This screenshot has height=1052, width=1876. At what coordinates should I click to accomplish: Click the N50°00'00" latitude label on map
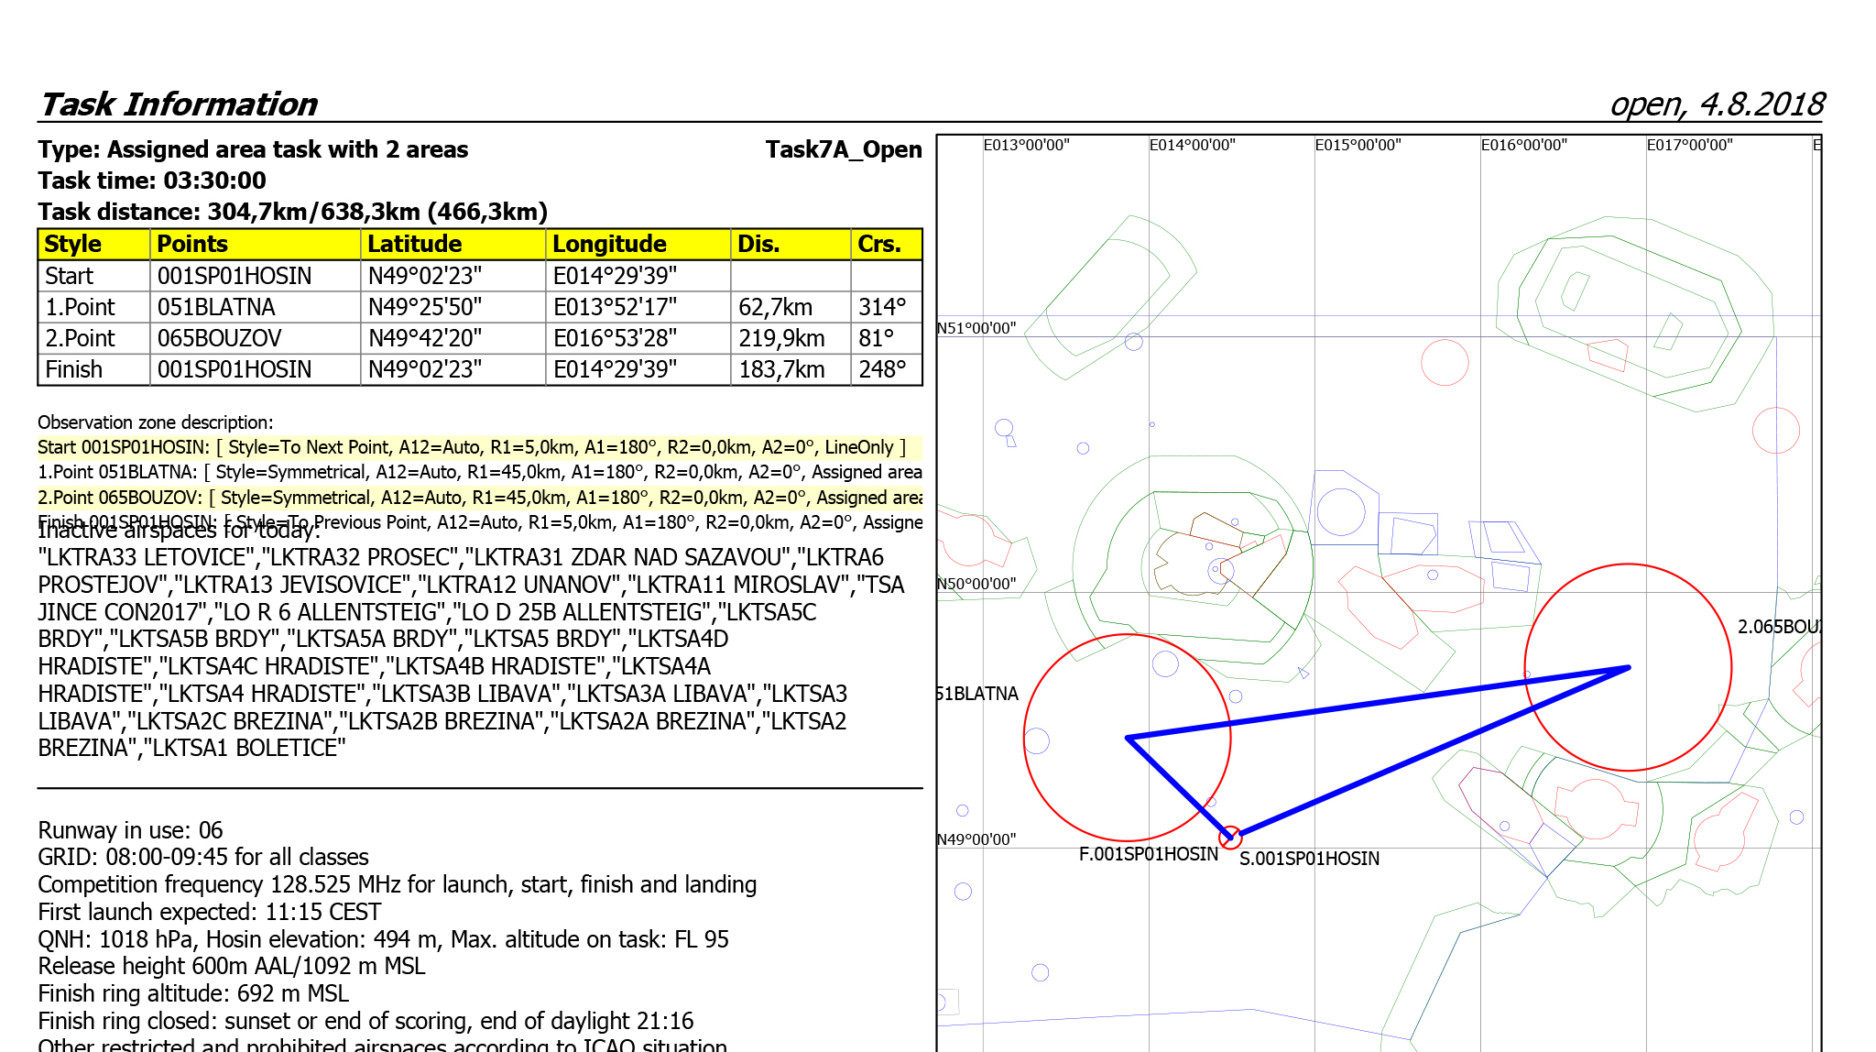coord(976,584)
